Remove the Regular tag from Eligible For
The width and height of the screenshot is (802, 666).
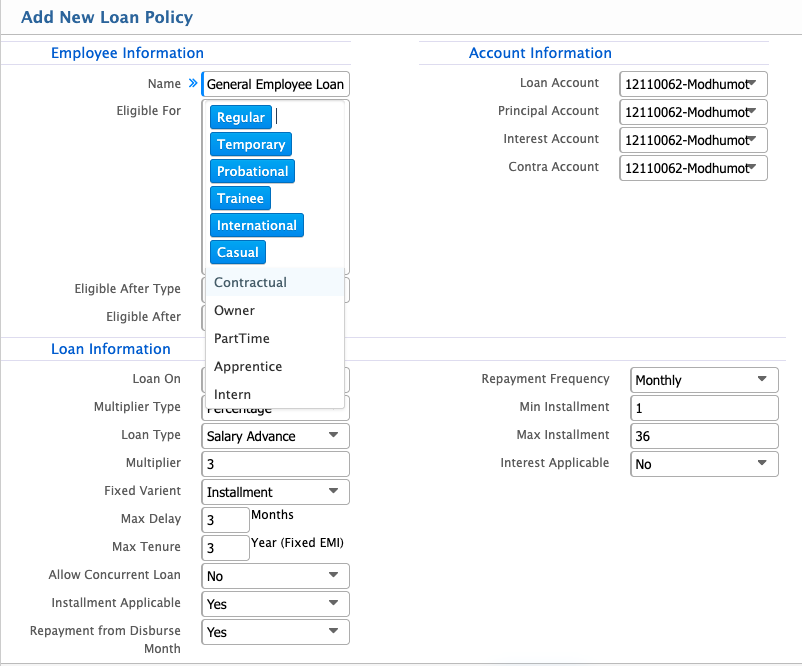click(x=240, y=118)
